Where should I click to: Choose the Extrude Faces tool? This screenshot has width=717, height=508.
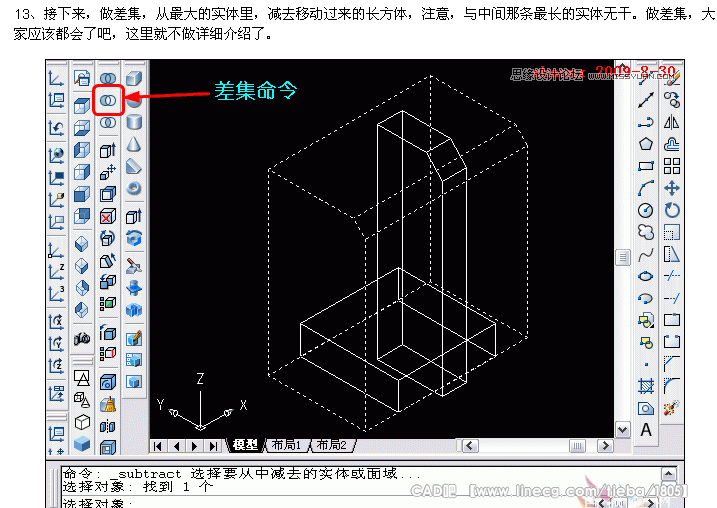108,150
